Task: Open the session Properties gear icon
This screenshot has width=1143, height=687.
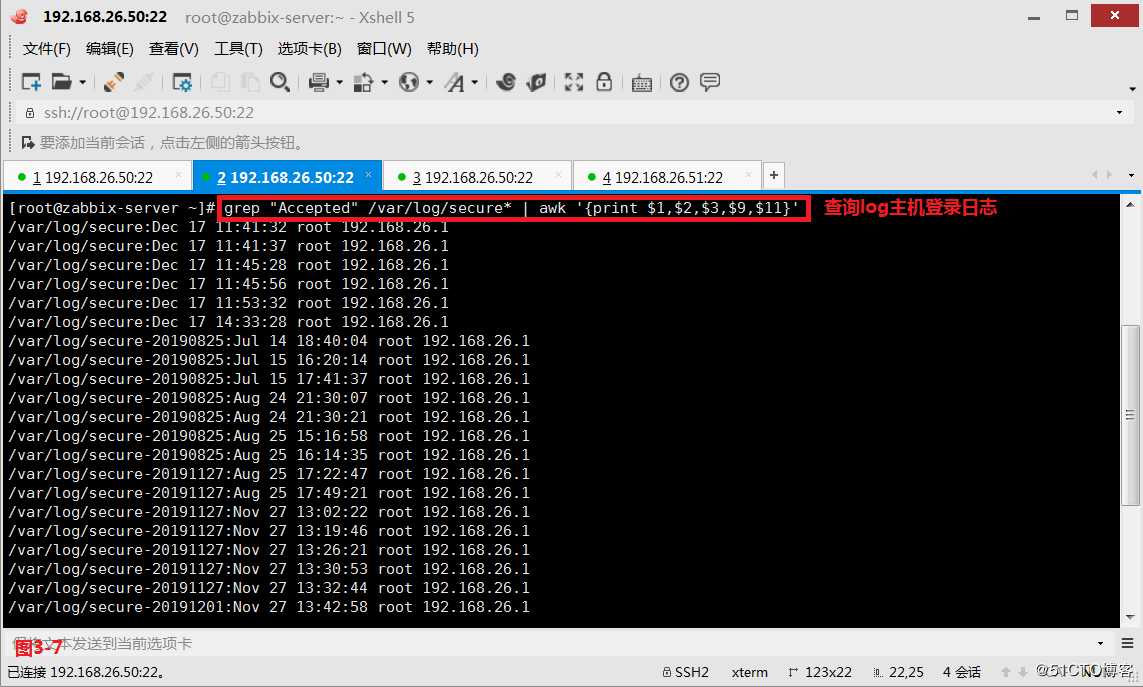Action: pos(182,82)
